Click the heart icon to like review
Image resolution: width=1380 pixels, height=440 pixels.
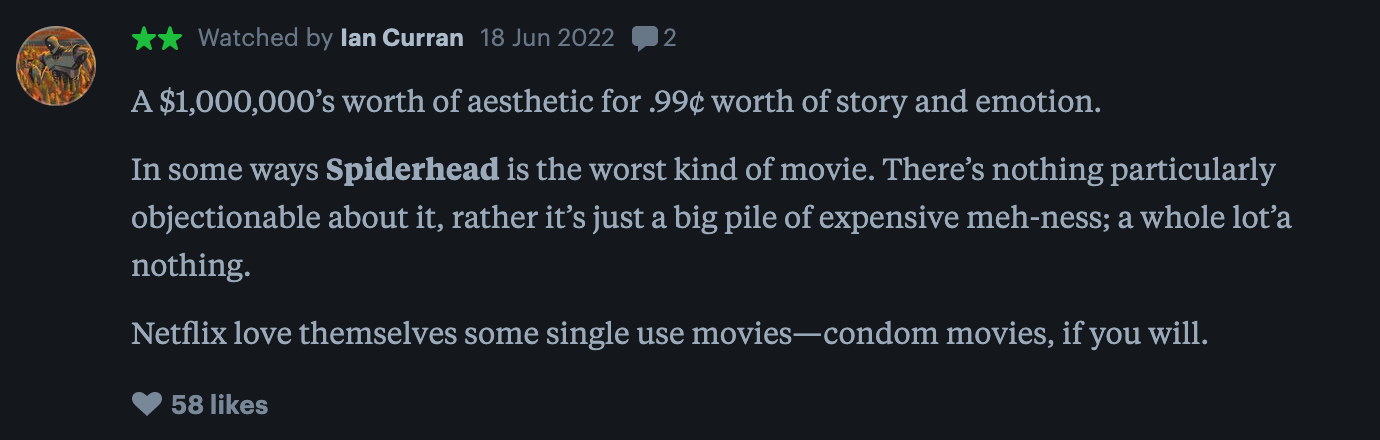click(146, 404)
